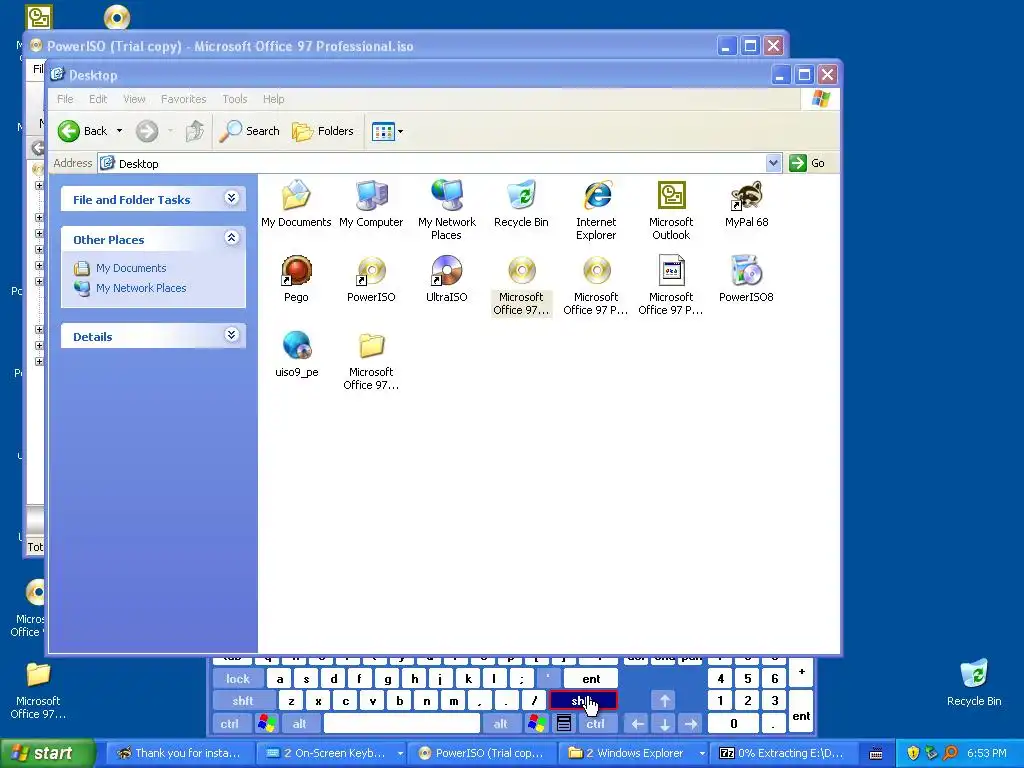Open My Documents link in Other Places
1024x768 pixels.
pos(131,268)
